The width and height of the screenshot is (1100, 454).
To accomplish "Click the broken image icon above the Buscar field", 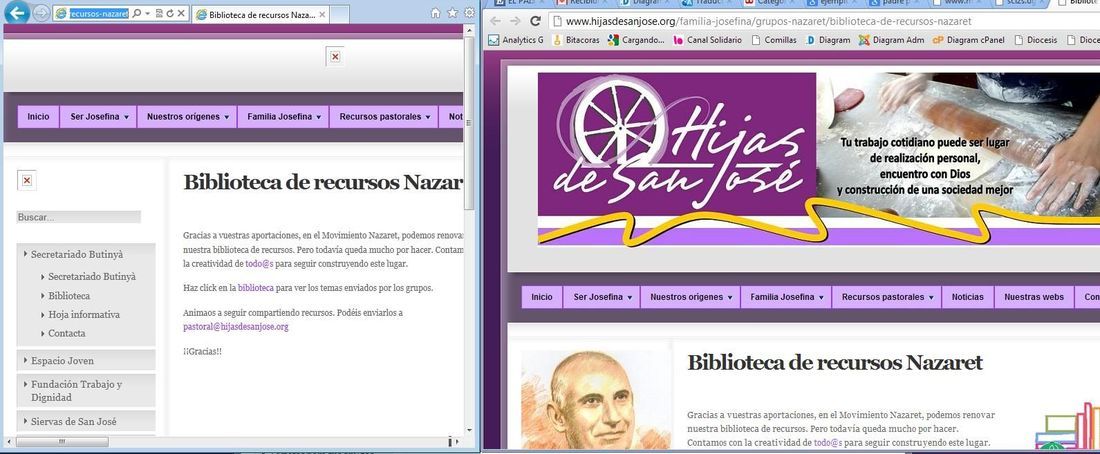I will click(x=27, y=180).
